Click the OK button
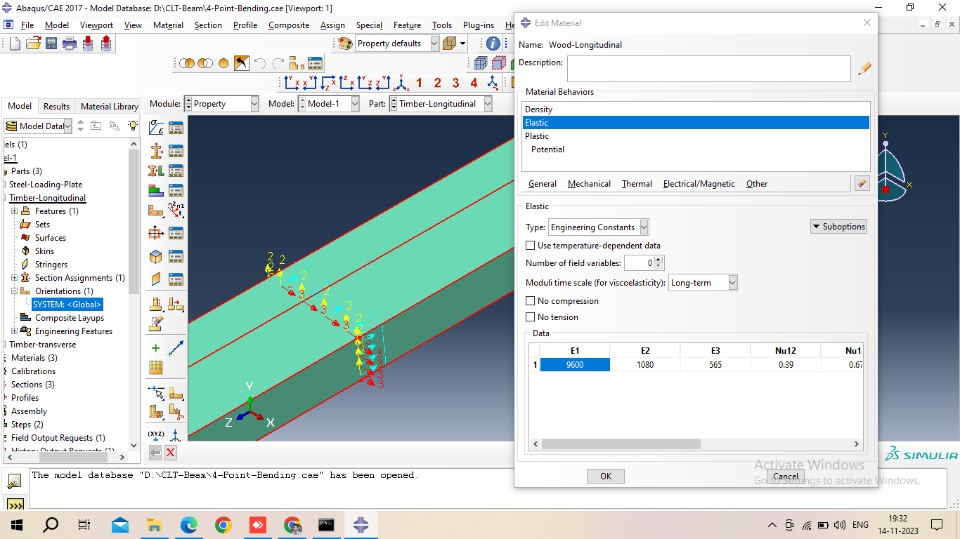The width and height of the screenshot is (960, 539). pos(606,477)
